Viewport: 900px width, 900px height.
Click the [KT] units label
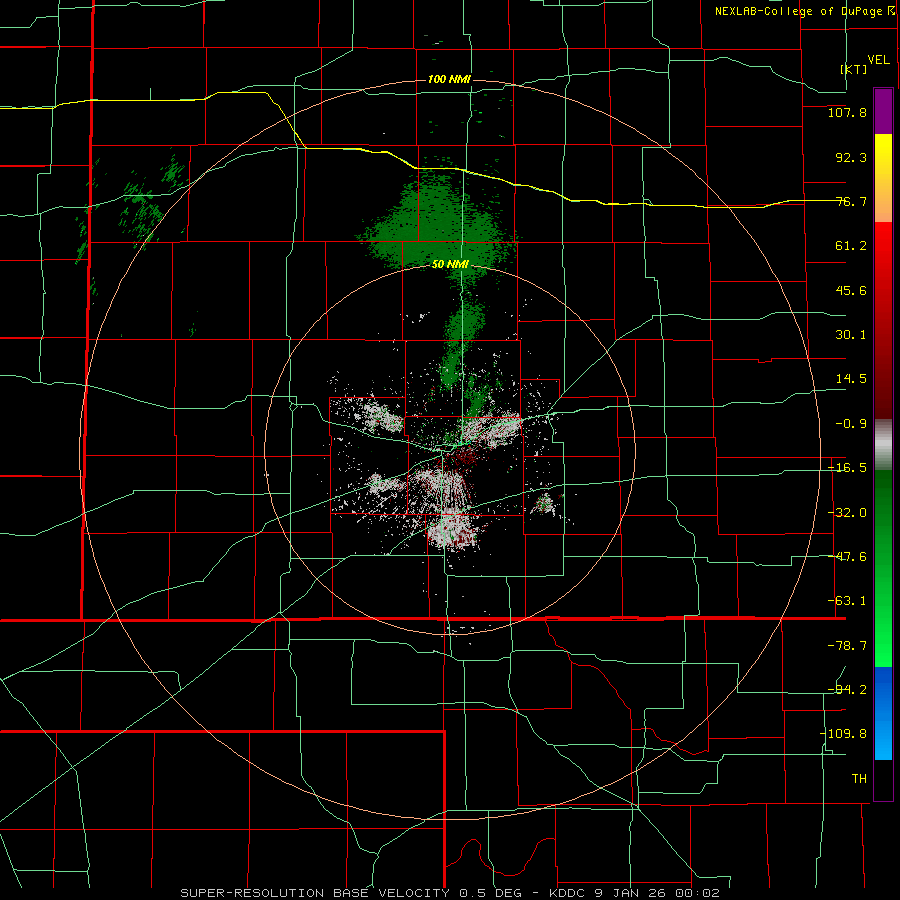[854, 69]
